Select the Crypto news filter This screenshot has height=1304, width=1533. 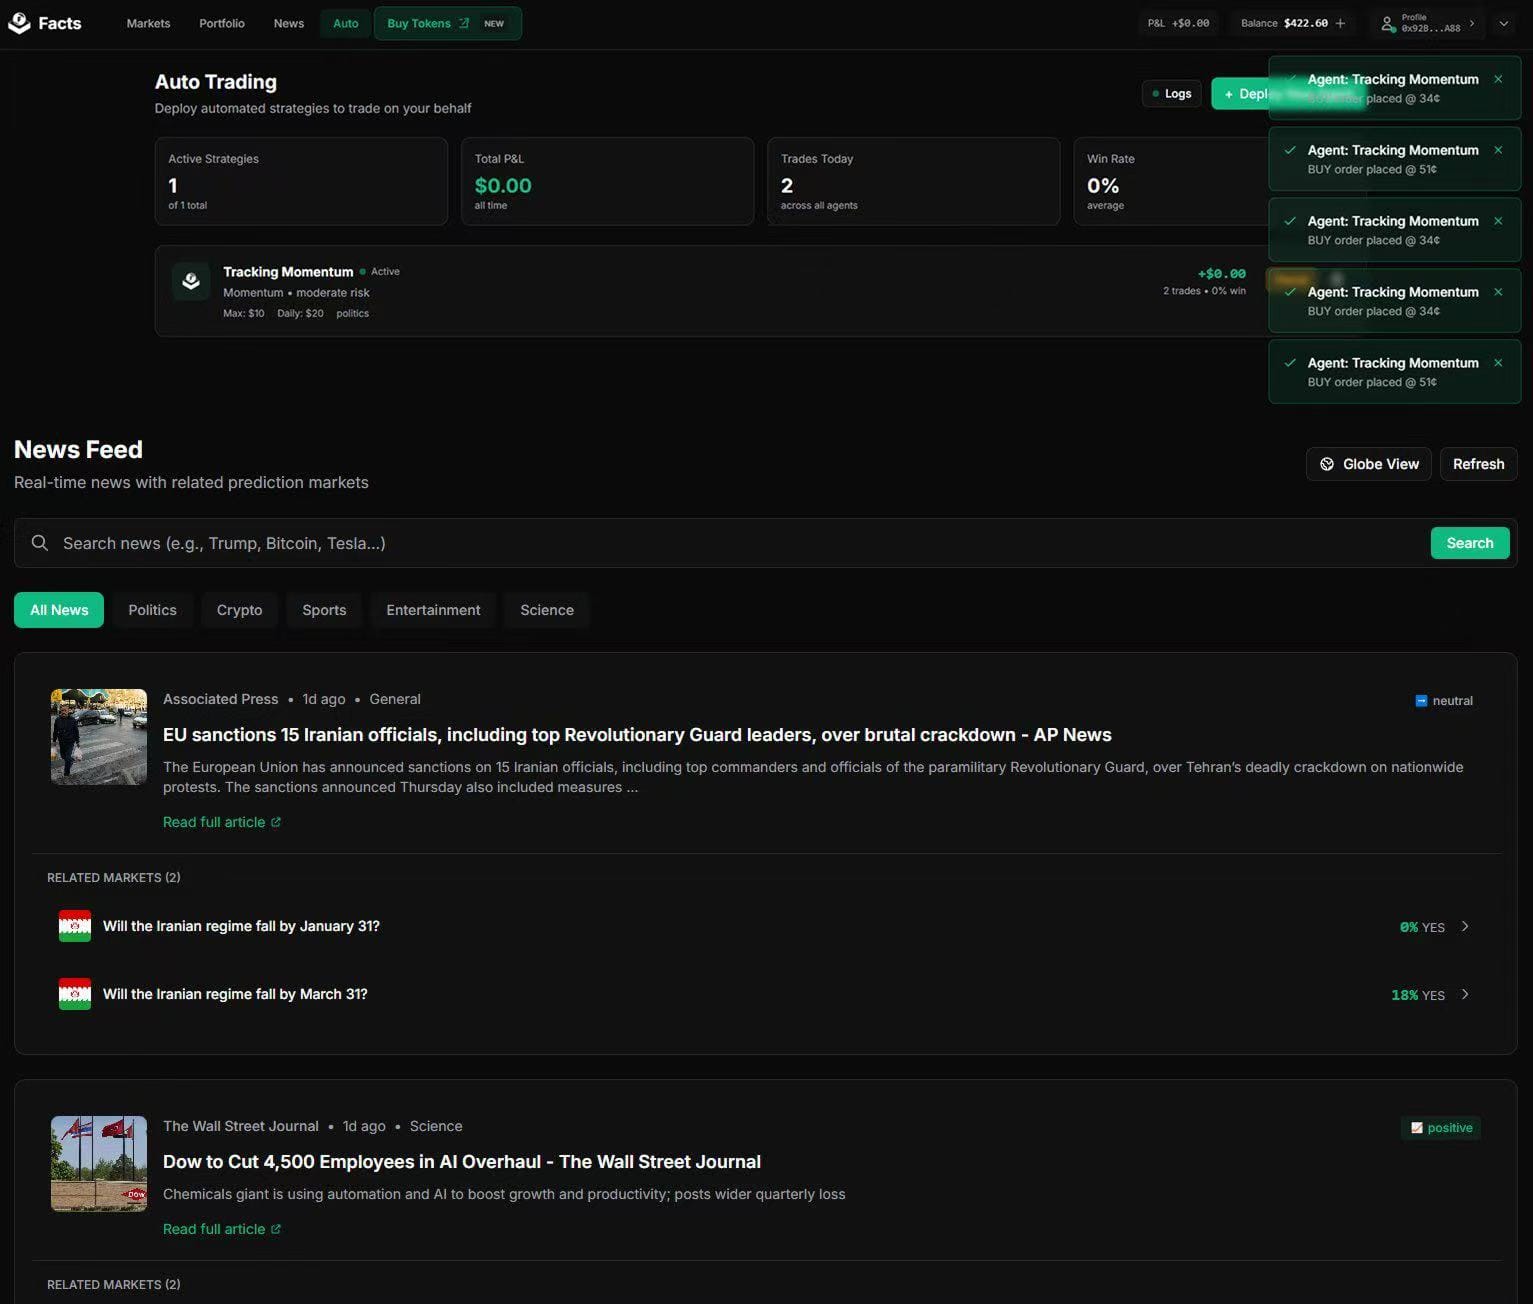239,610
